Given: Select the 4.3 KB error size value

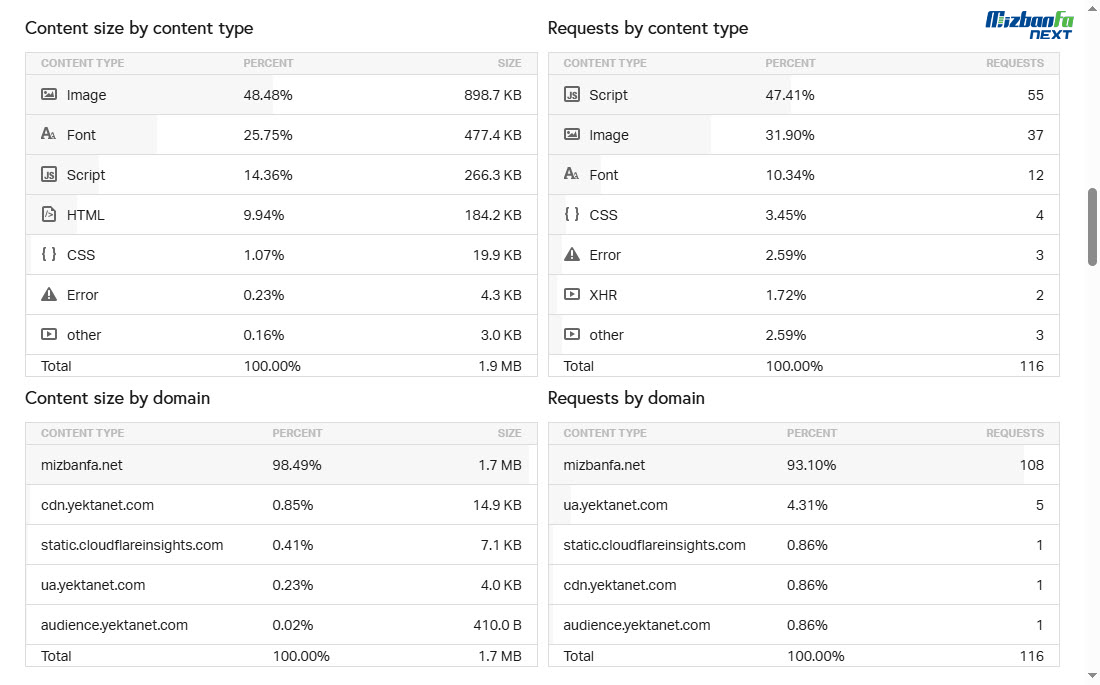Looking at the screenshot, I should [501, 295].
